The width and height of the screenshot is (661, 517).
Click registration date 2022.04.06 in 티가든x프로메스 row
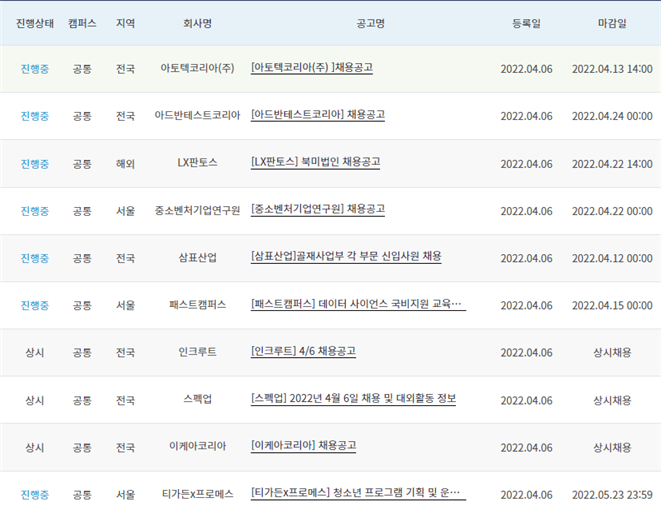coord(526,495)
